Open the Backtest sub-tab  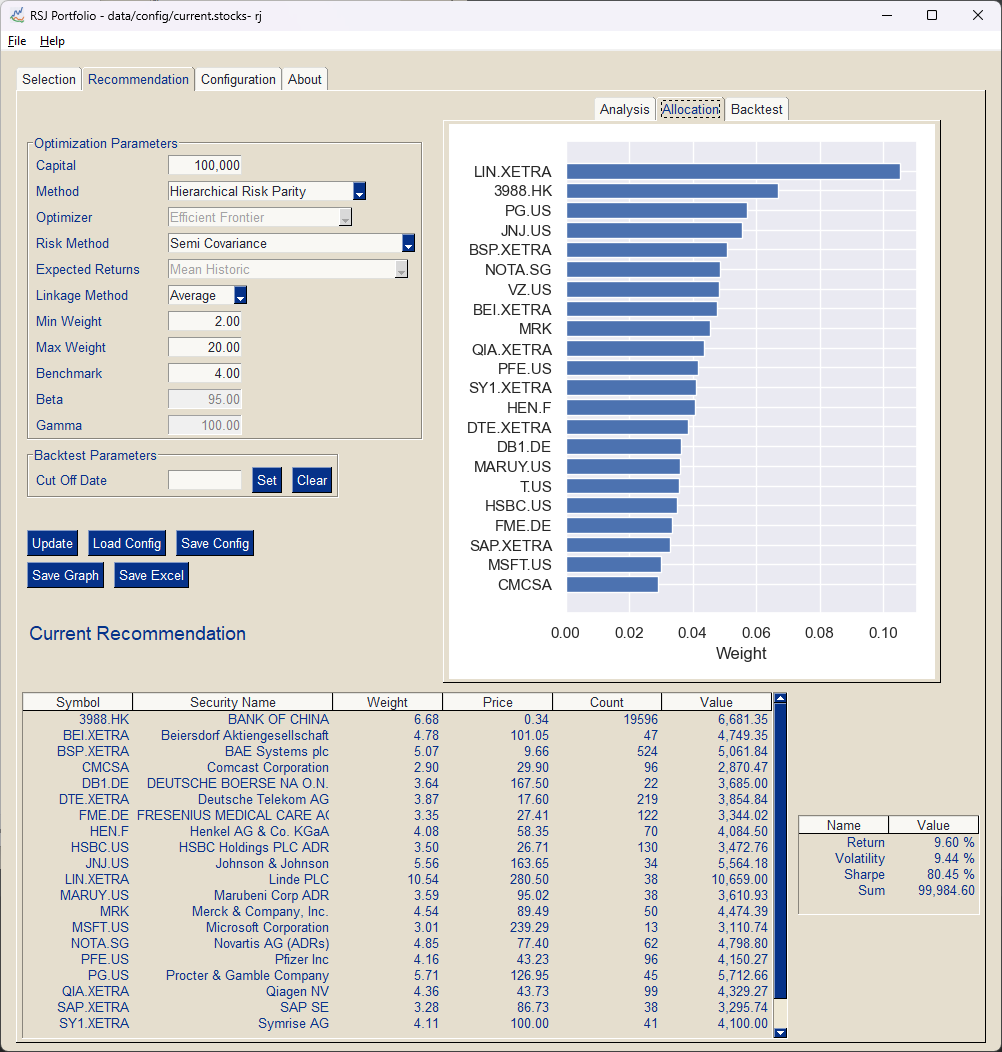tap(756, 109)
